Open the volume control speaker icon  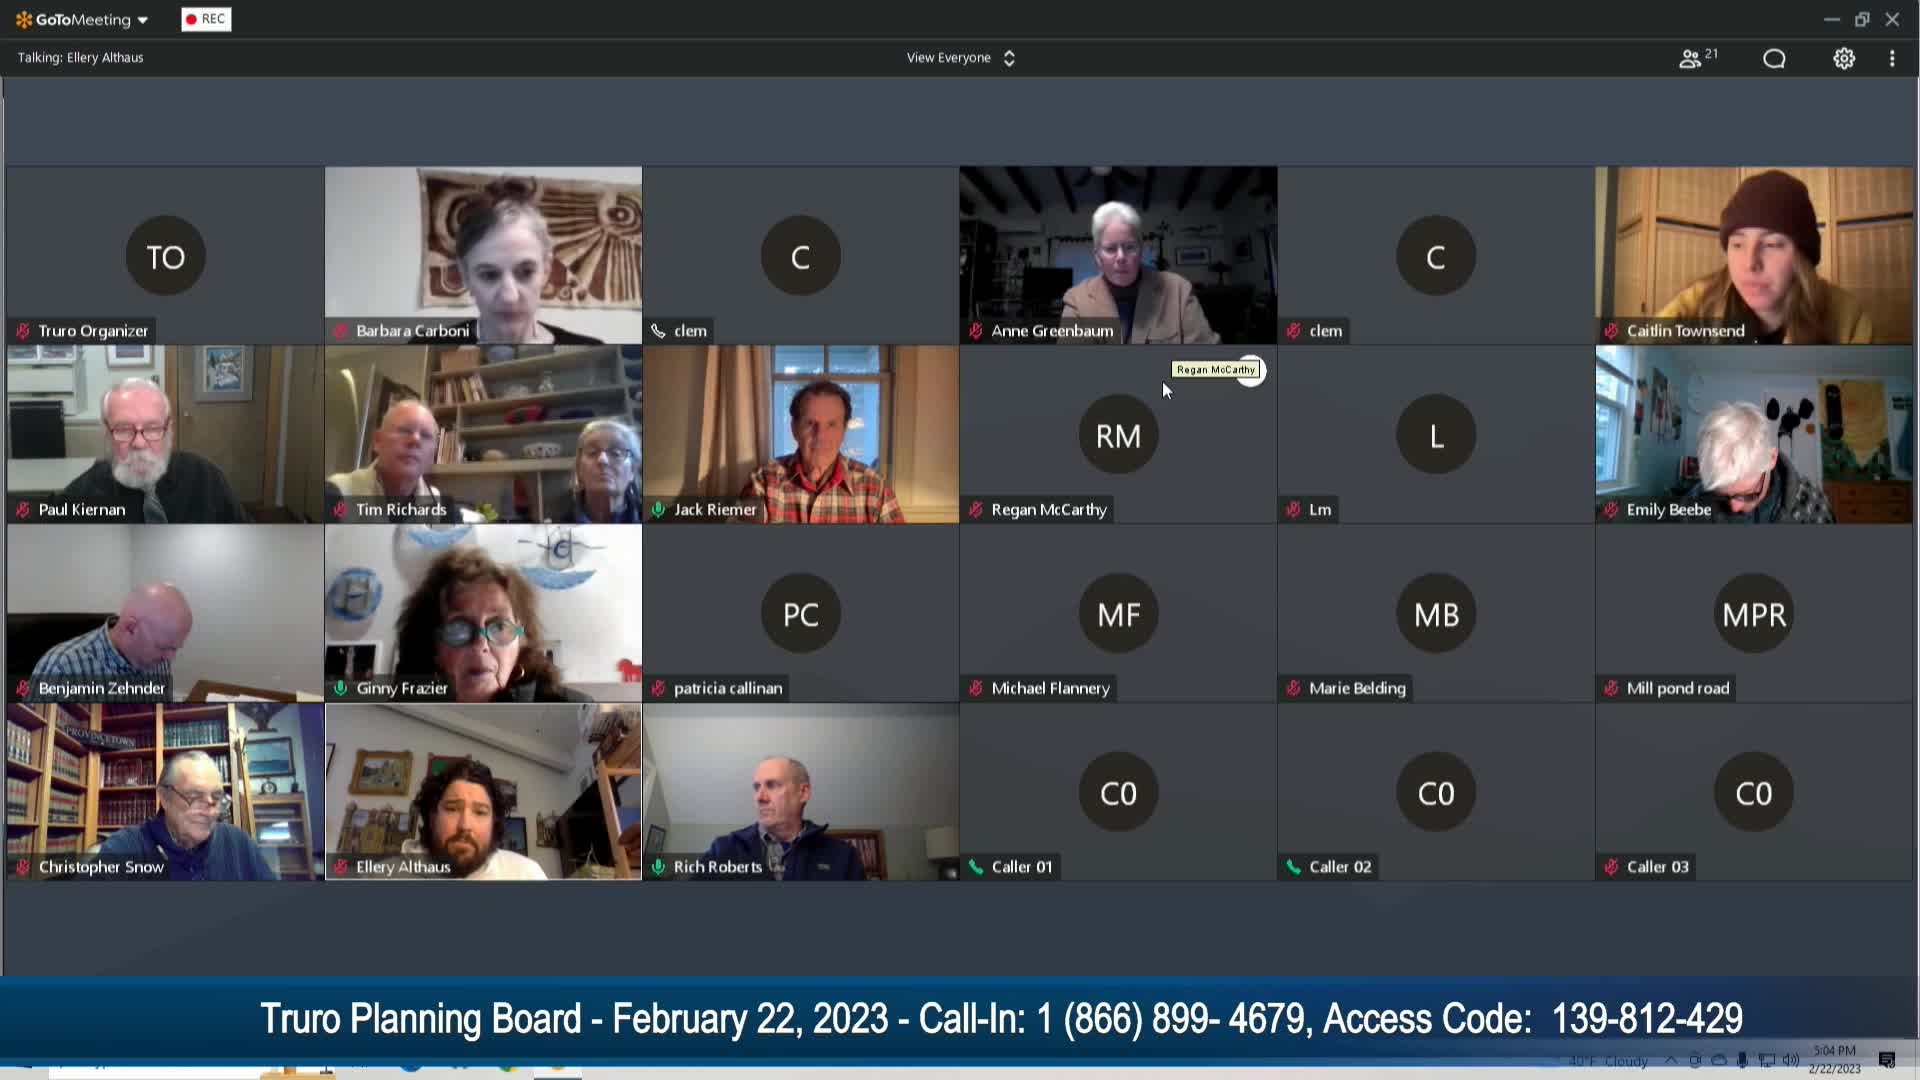point(1790,1061)
